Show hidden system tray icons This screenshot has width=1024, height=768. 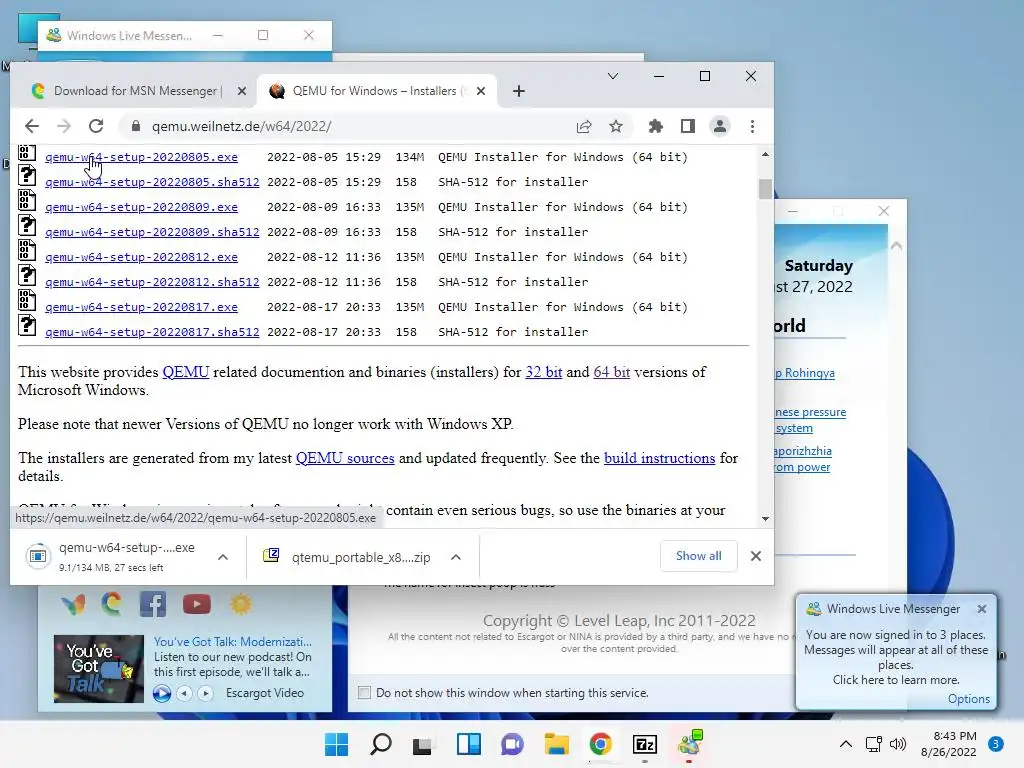(846, 744)
